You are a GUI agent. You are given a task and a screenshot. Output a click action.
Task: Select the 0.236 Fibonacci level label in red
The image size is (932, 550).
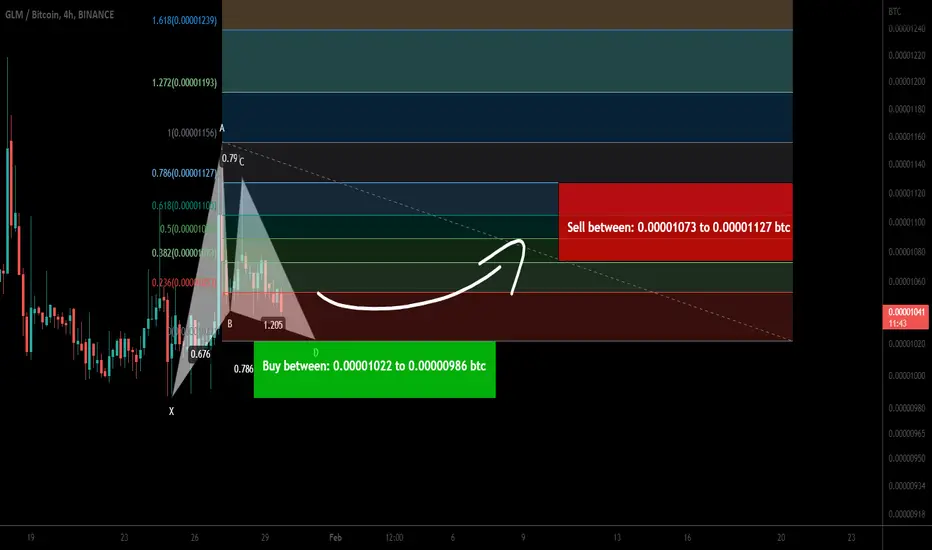tap(184, 282)
